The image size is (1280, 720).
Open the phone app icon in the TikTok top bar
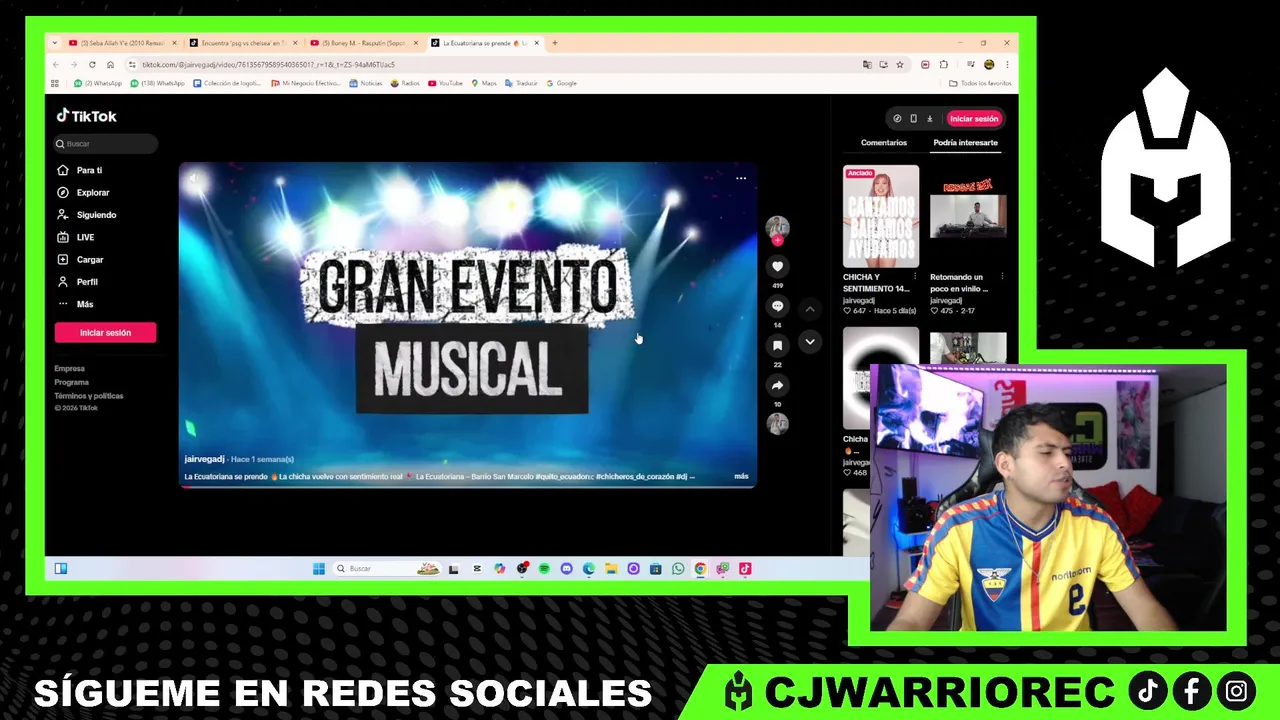tap(913, 118)
